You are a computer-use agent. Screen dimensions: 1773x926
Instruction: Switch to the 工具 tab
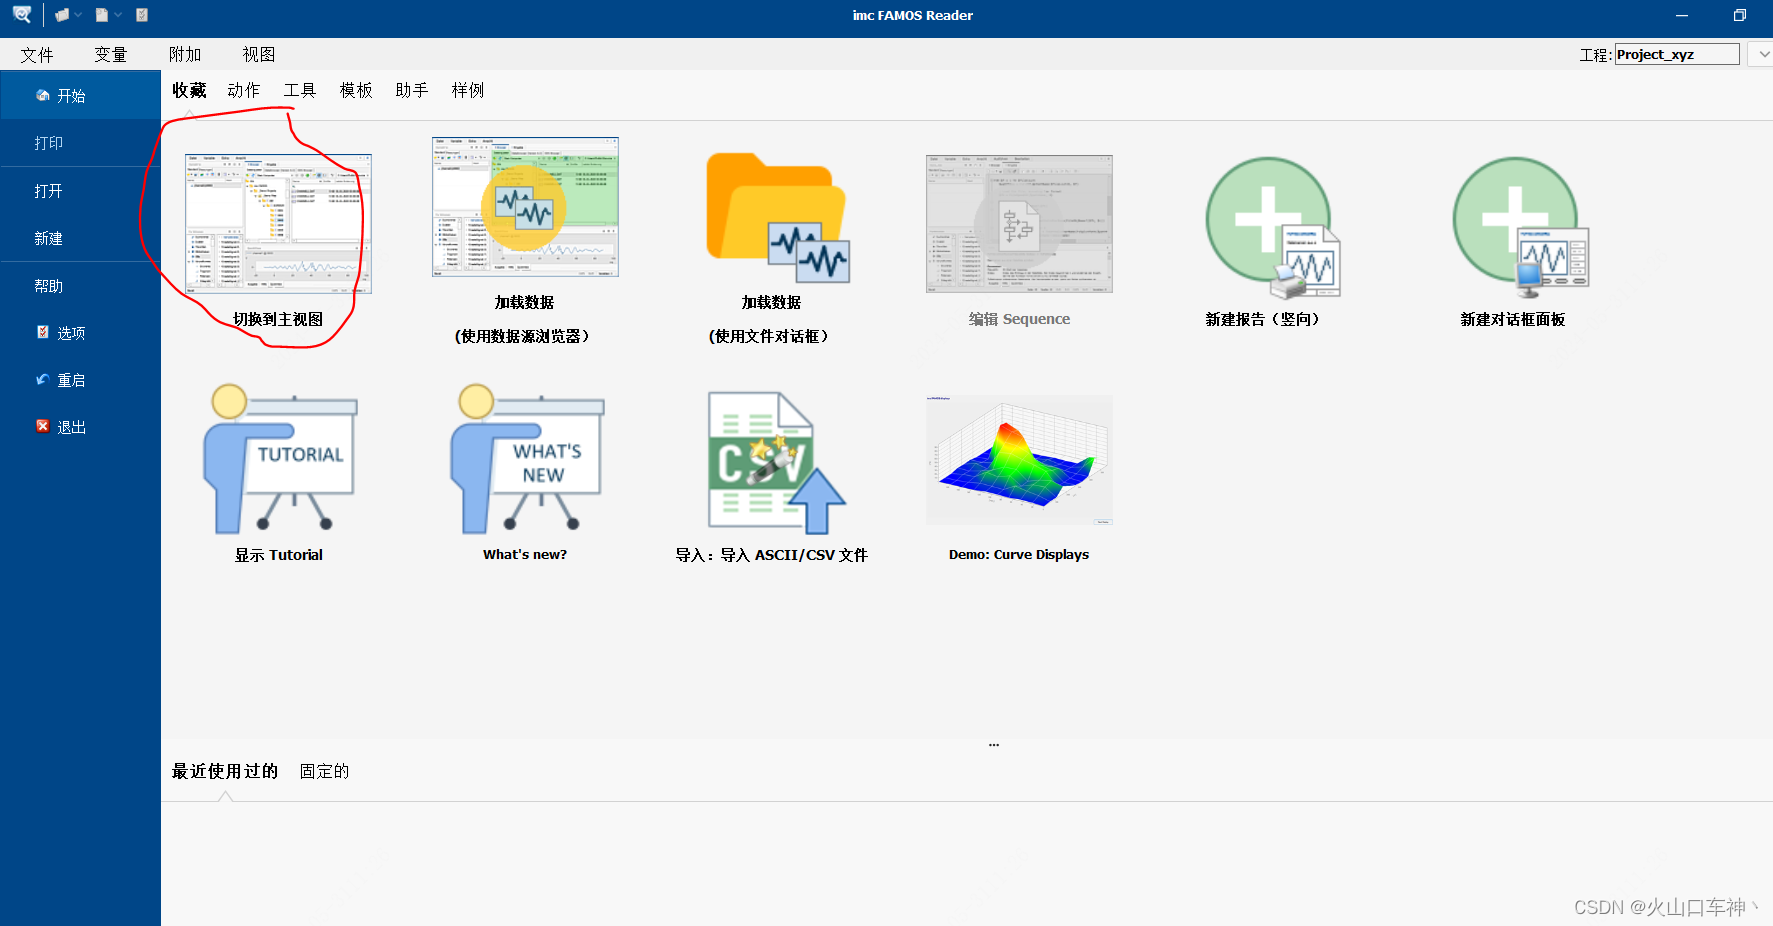click(x=300, y=90)
